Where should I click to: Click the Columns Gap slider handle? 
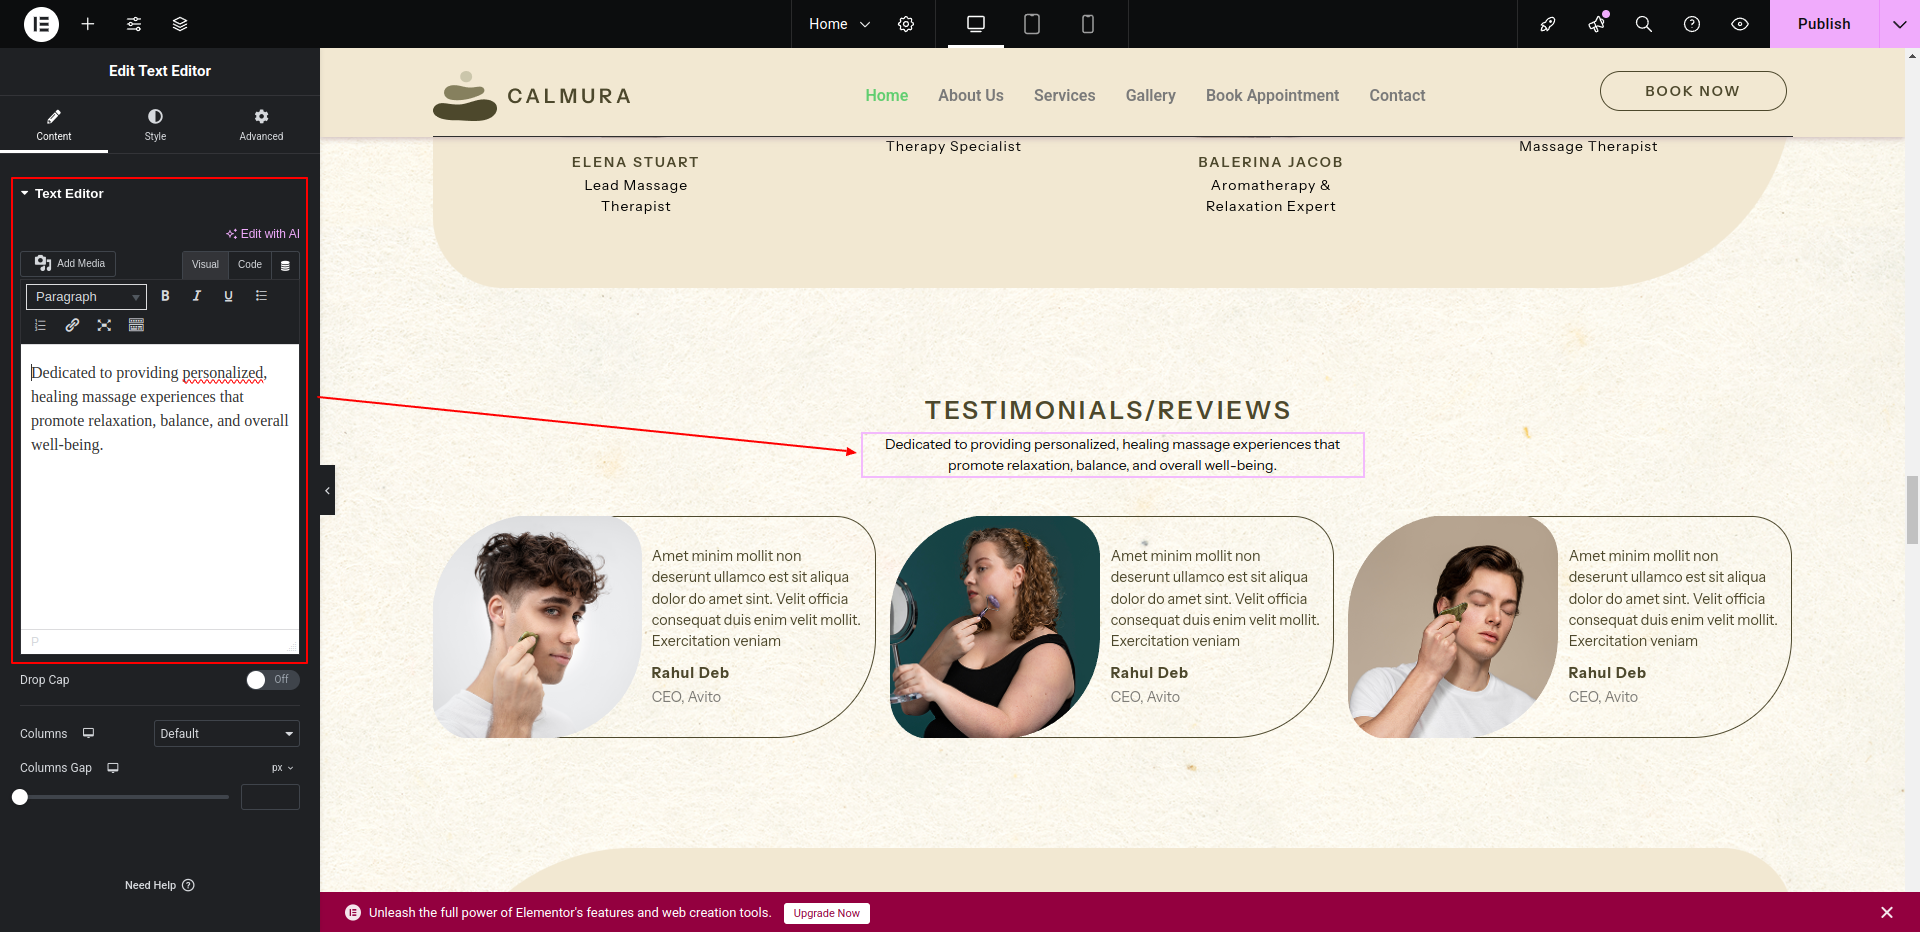coord(20,797)
